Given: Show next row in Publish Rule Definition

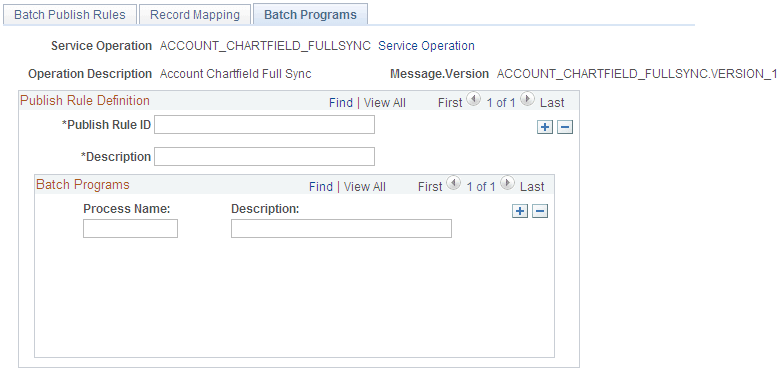Looking at the screenshot, I should coord(527,99).
